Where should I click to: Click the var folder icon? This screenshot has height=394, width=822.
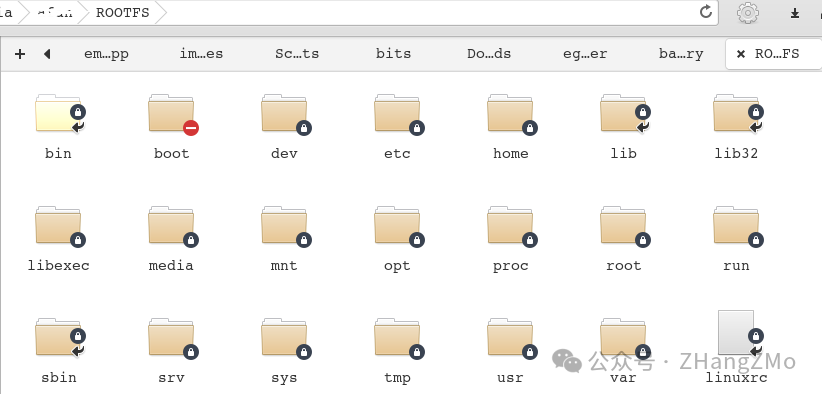tap(623, 337)
